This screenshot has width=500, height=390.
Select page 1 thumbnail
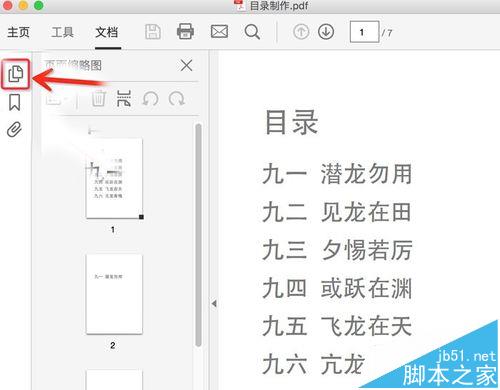coord(114,178)
